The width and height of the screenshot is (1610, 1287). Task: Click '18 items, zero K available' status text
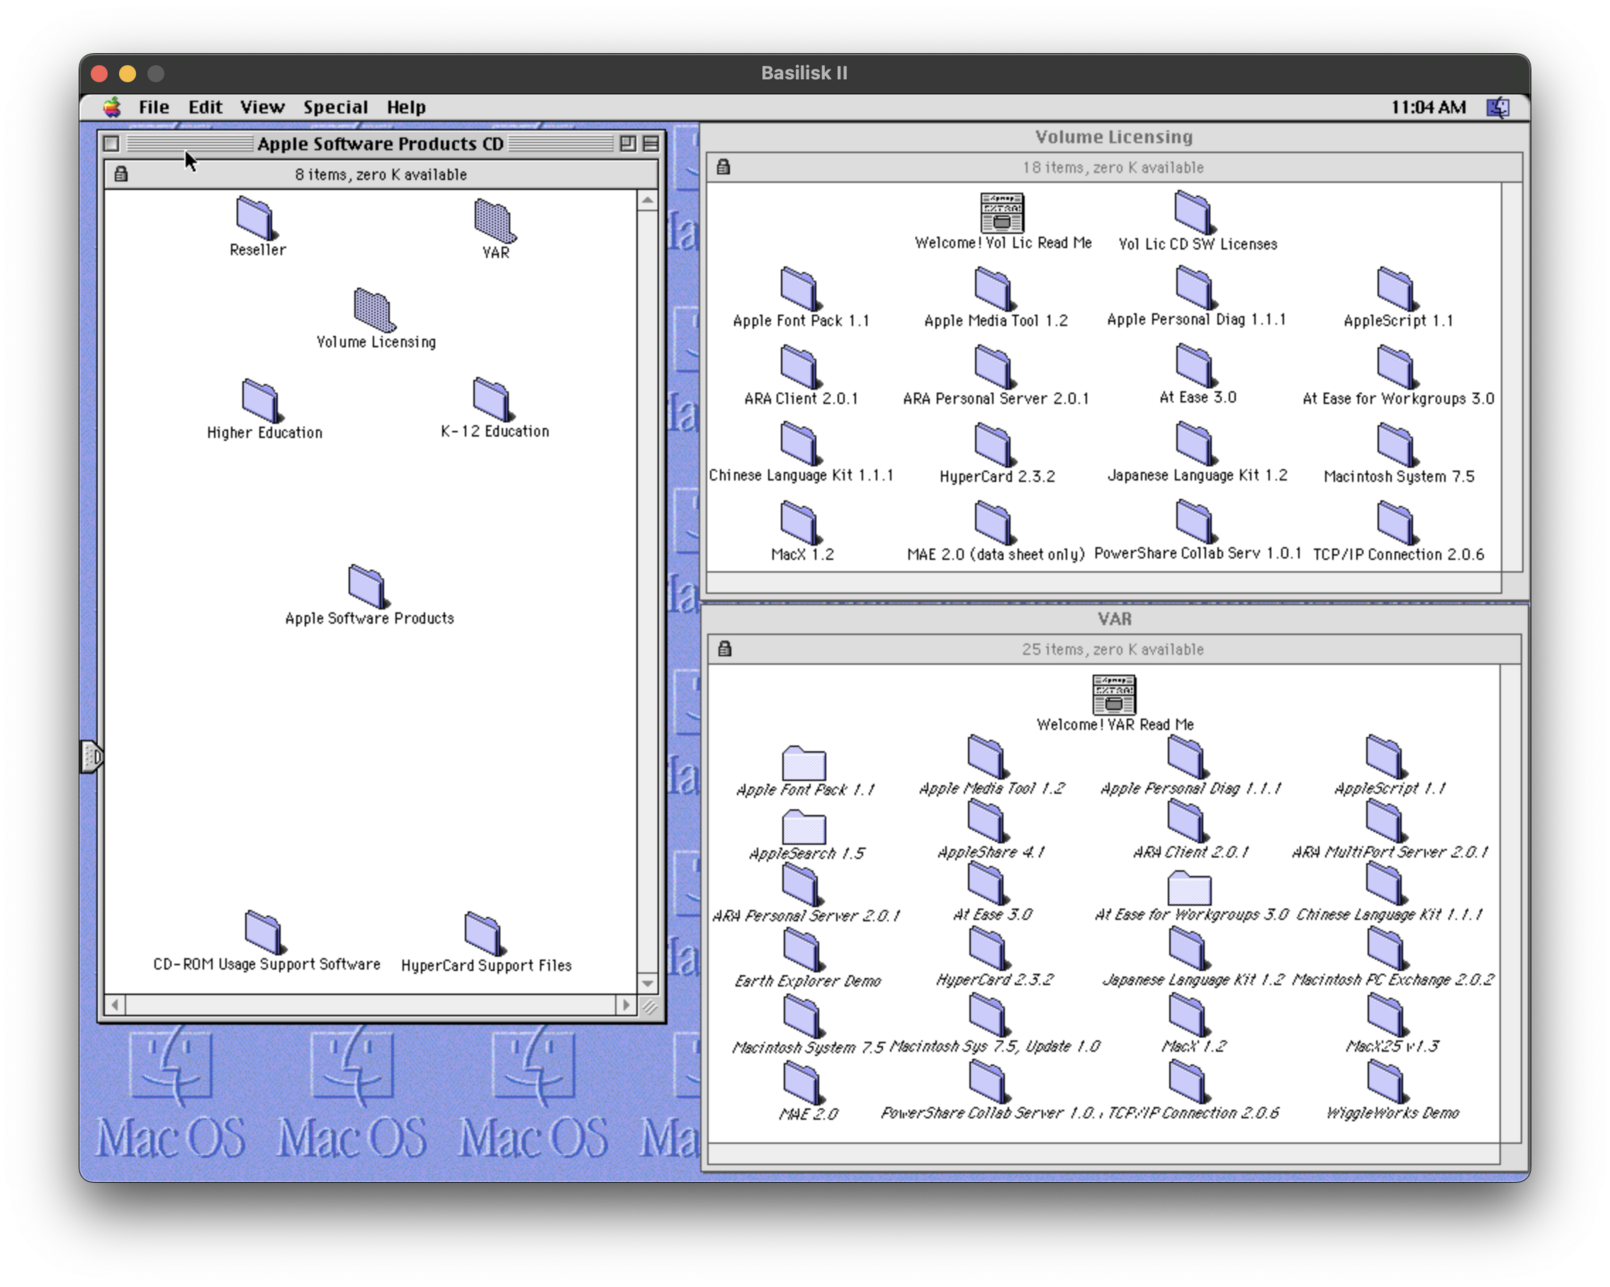pos(1113,168)
